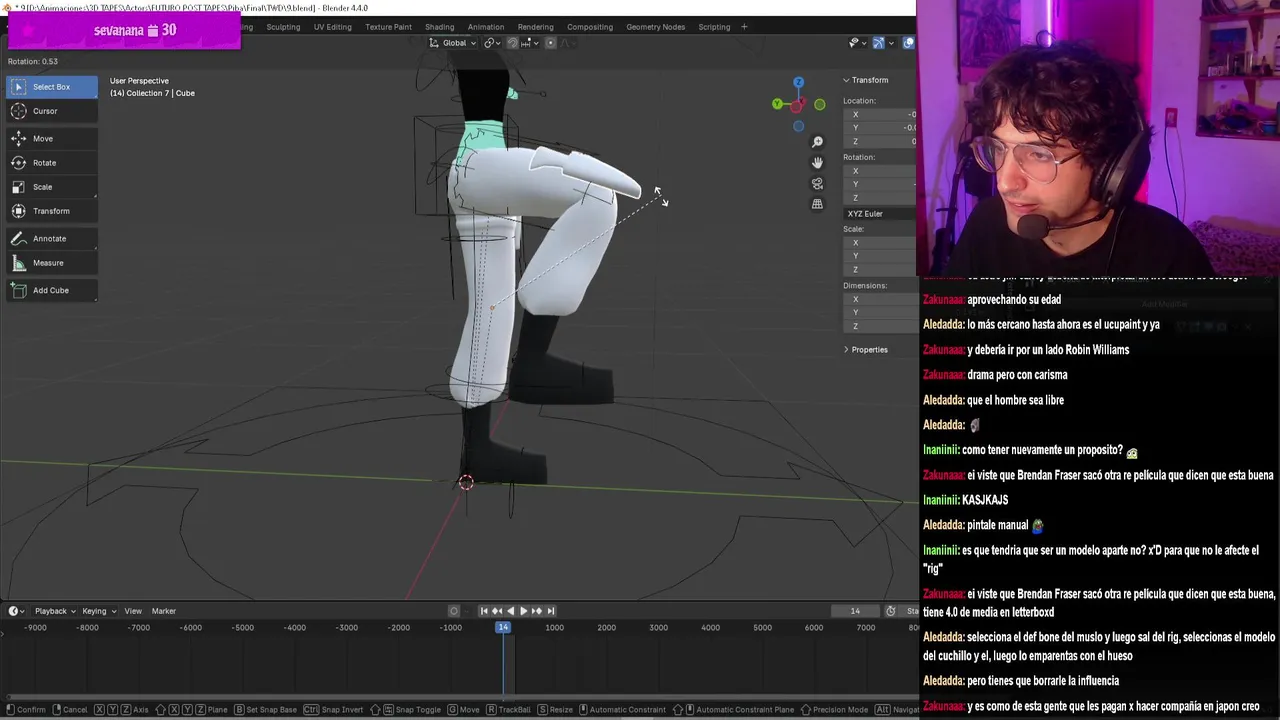The image size is (1280, 720).
Task: Switch to Sculpting workspace tab
Action: click(x=283, y=27)
